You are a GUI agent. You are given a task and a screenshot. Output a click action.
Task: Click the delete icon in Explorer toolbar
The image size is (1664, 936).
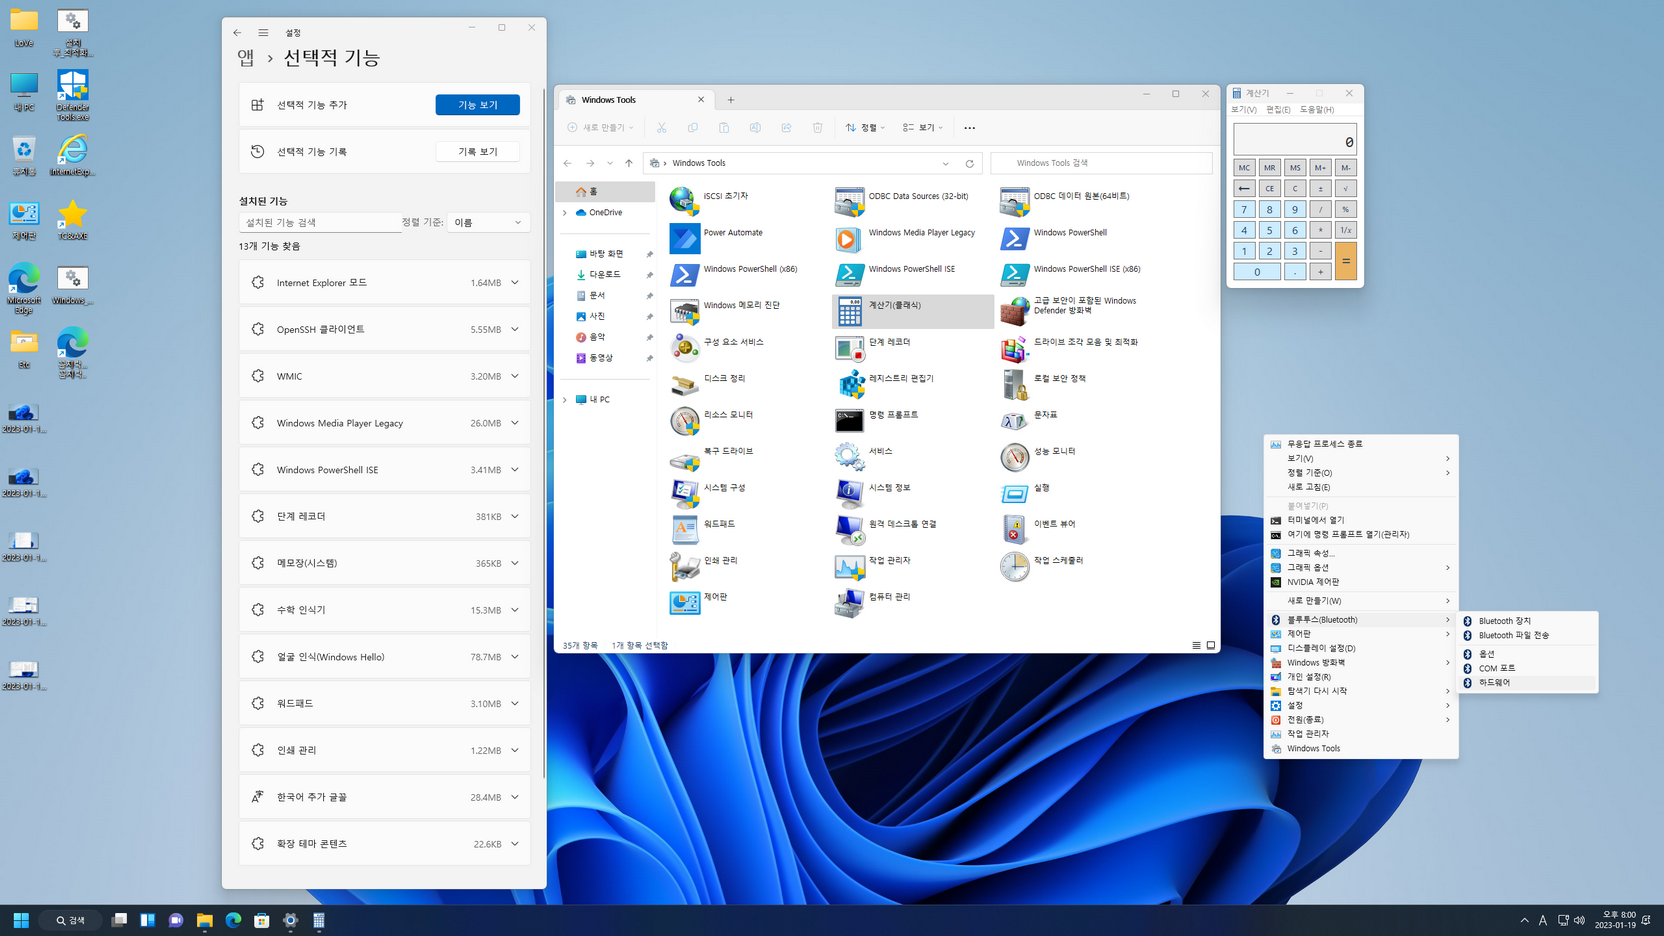point(817,128)
